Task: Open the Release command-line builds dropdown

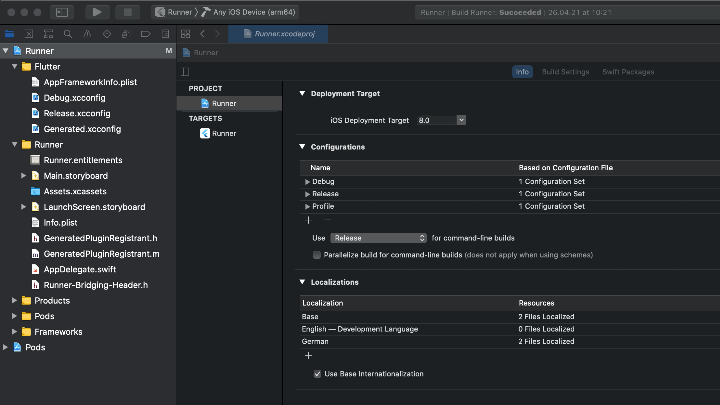Action: pos(379,238)
